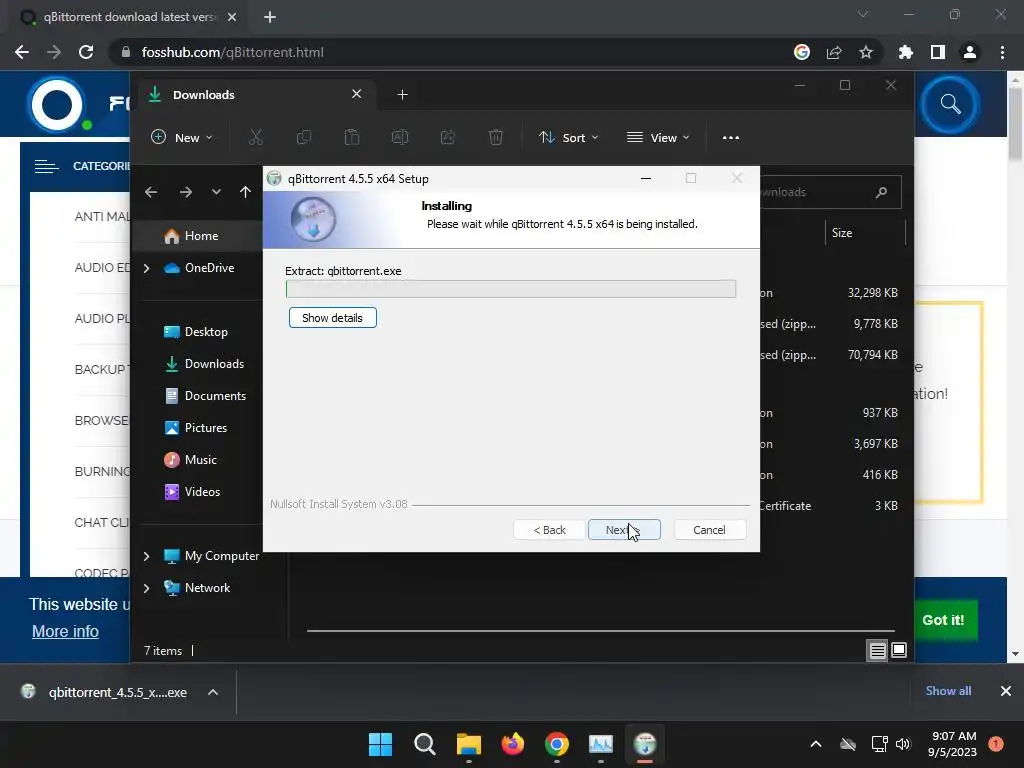
Task: Select Downloads in the File Explorer sidebar
Action: coord(202,364)
